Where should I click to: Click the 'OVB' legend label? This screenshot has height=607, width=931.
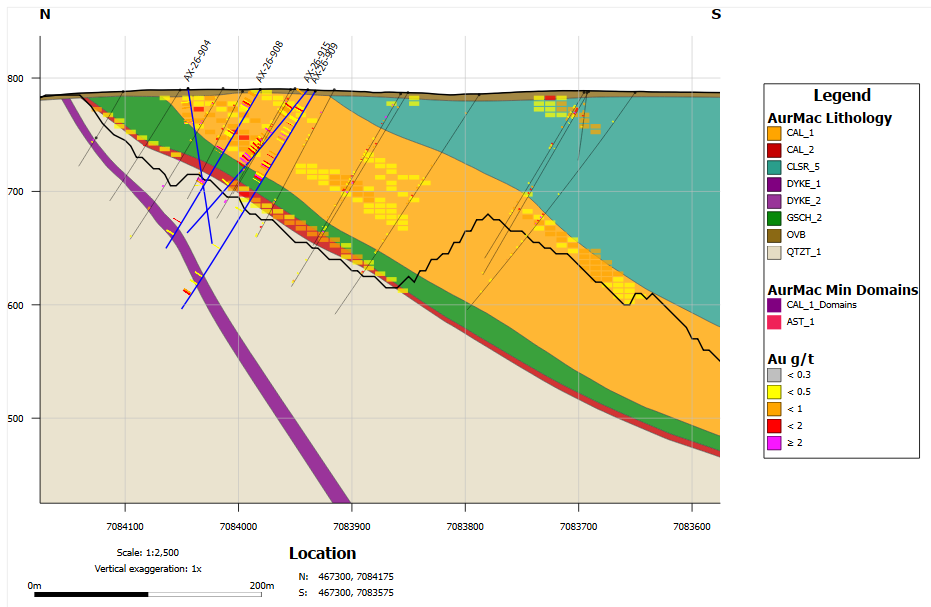click(x=796, y=235)
